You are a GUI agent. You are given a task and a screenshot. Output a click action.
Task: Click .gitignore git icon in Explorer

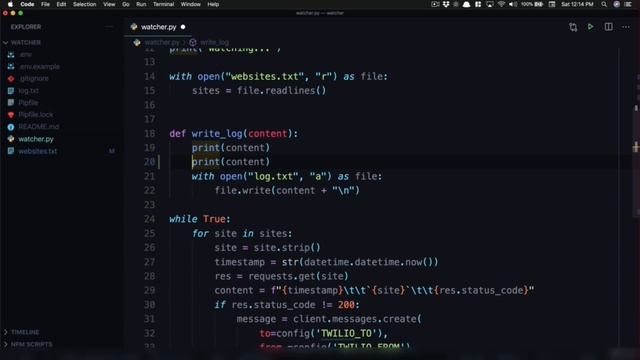(x=11, y=78)
